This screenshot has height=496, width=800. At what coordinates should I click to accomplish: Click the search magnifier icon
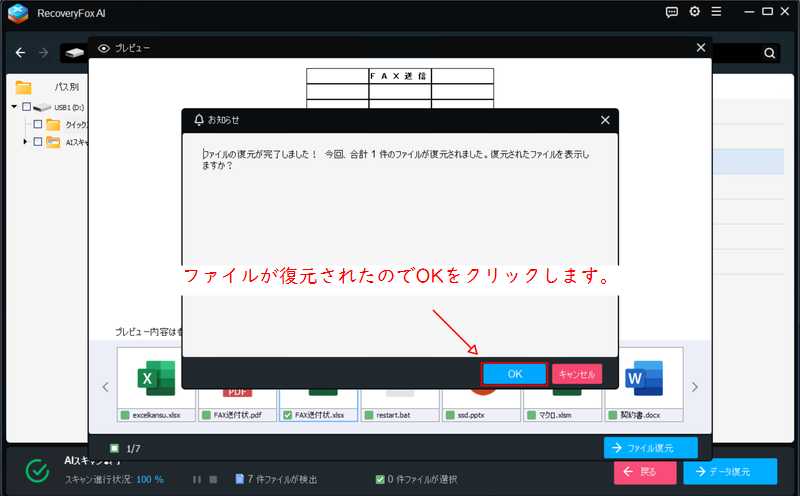(x=770, y=53)
